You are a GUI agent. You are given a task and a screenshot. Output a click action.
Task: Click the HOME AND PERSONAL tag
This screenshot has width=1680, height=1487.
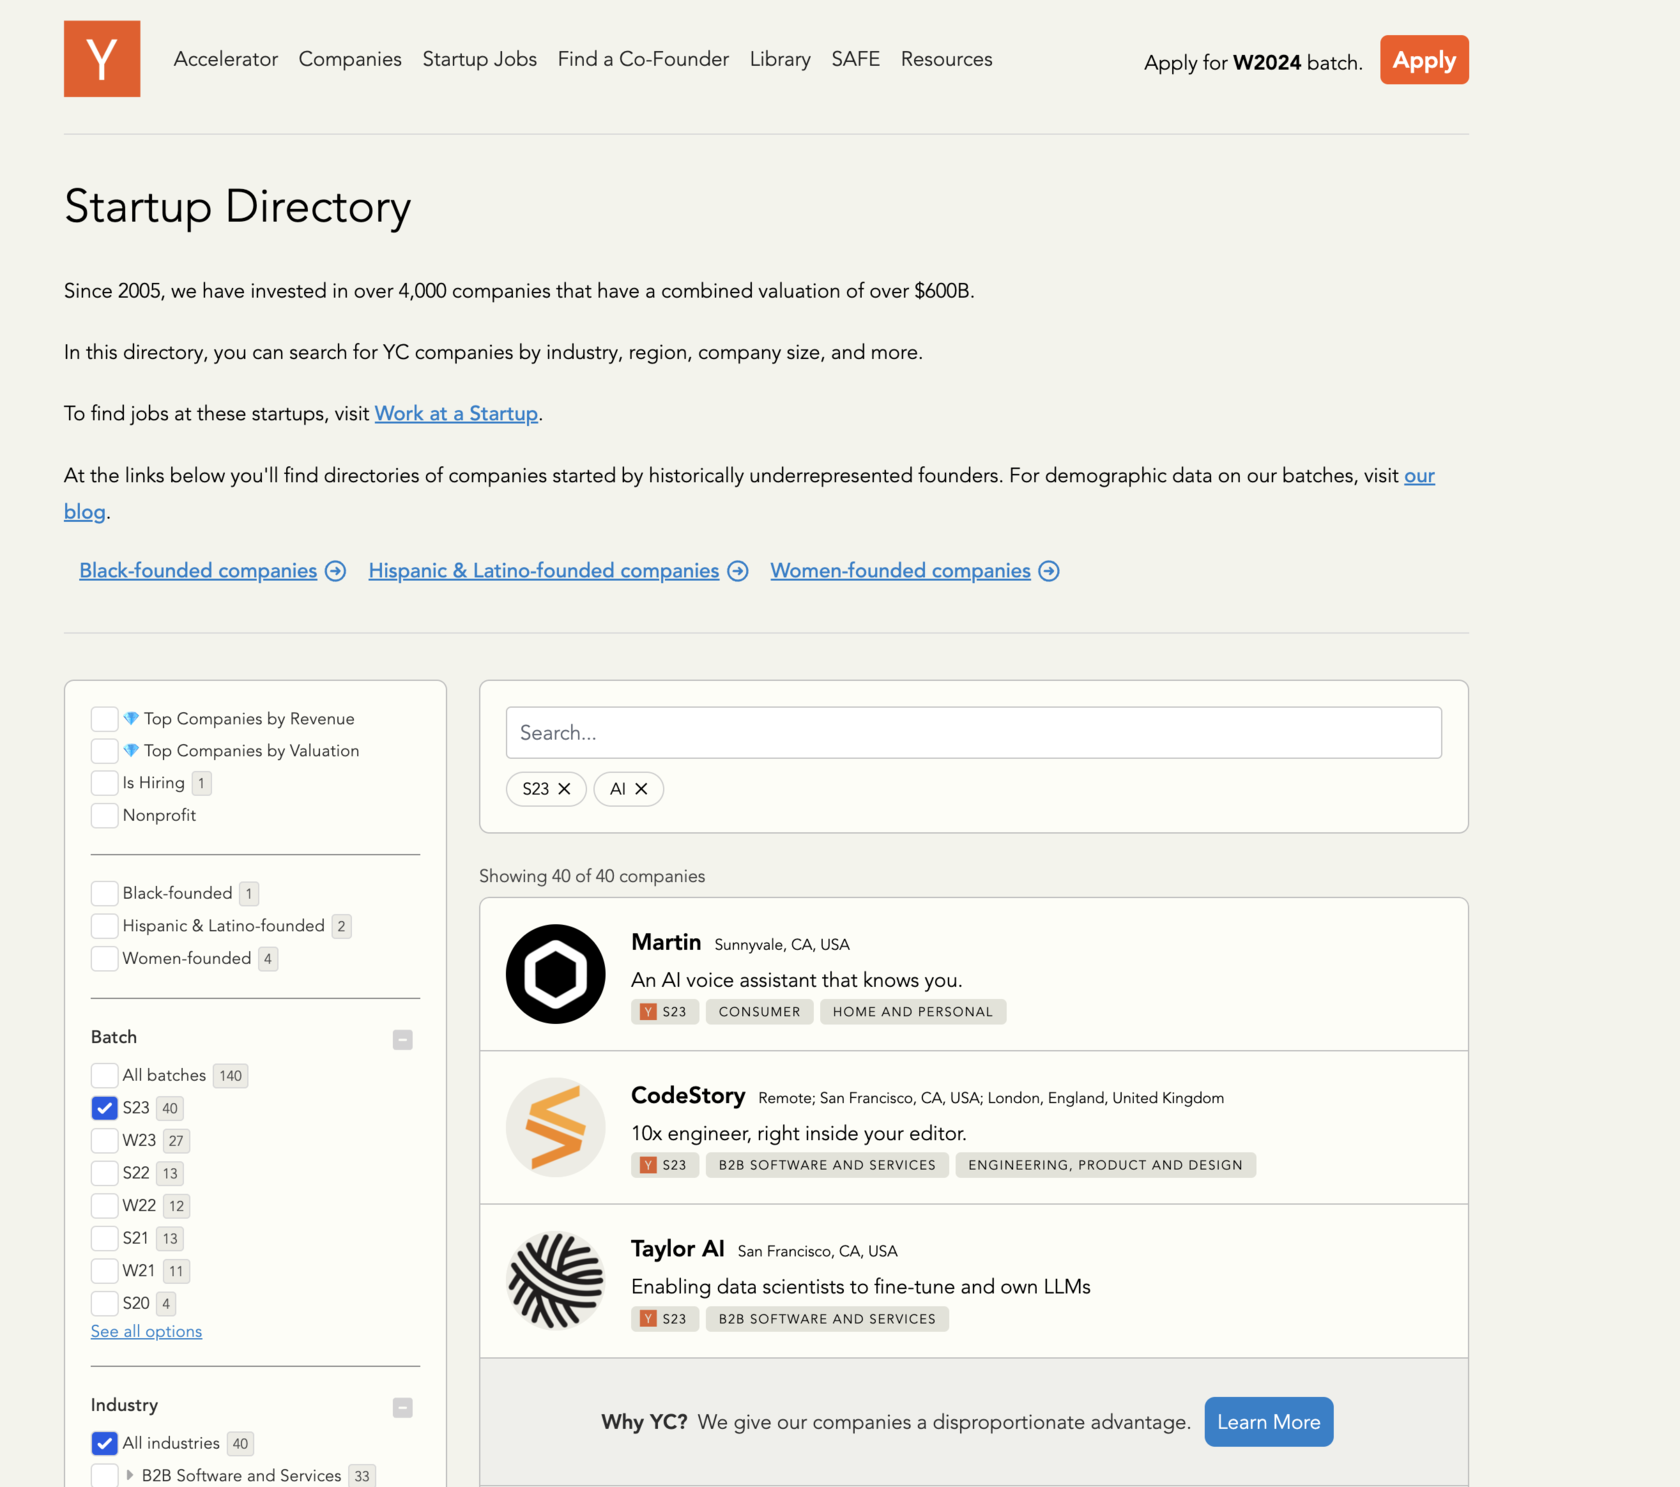pyautogui.click(x=913, y=1012)
